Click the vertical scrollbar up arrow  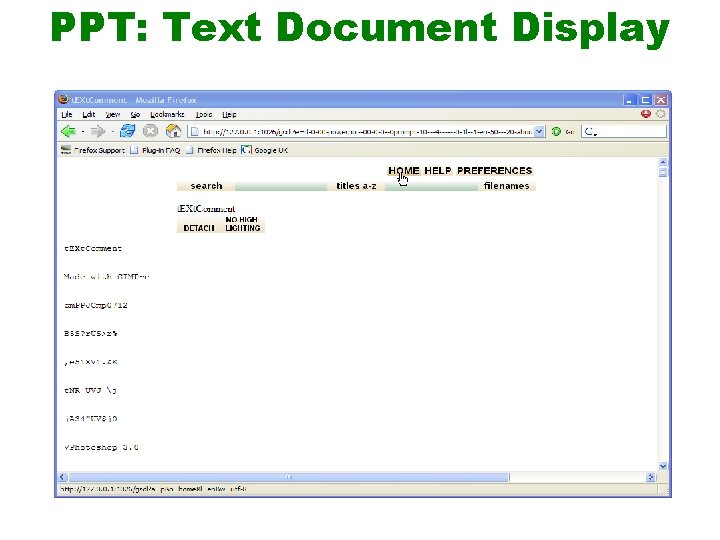[x=663, y=162]
